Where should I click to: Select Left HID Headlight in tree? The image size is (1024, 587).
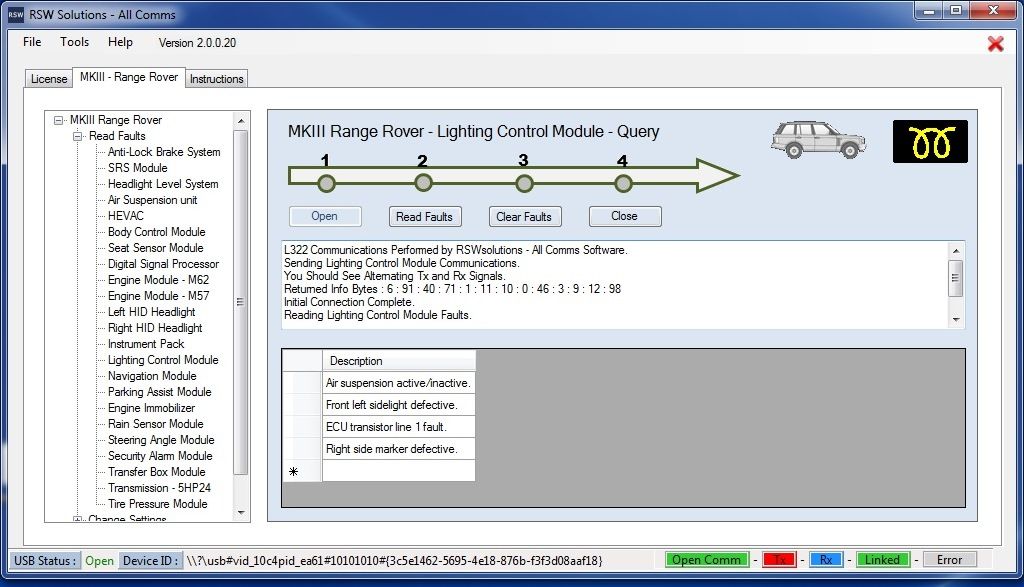pos(152,312)
